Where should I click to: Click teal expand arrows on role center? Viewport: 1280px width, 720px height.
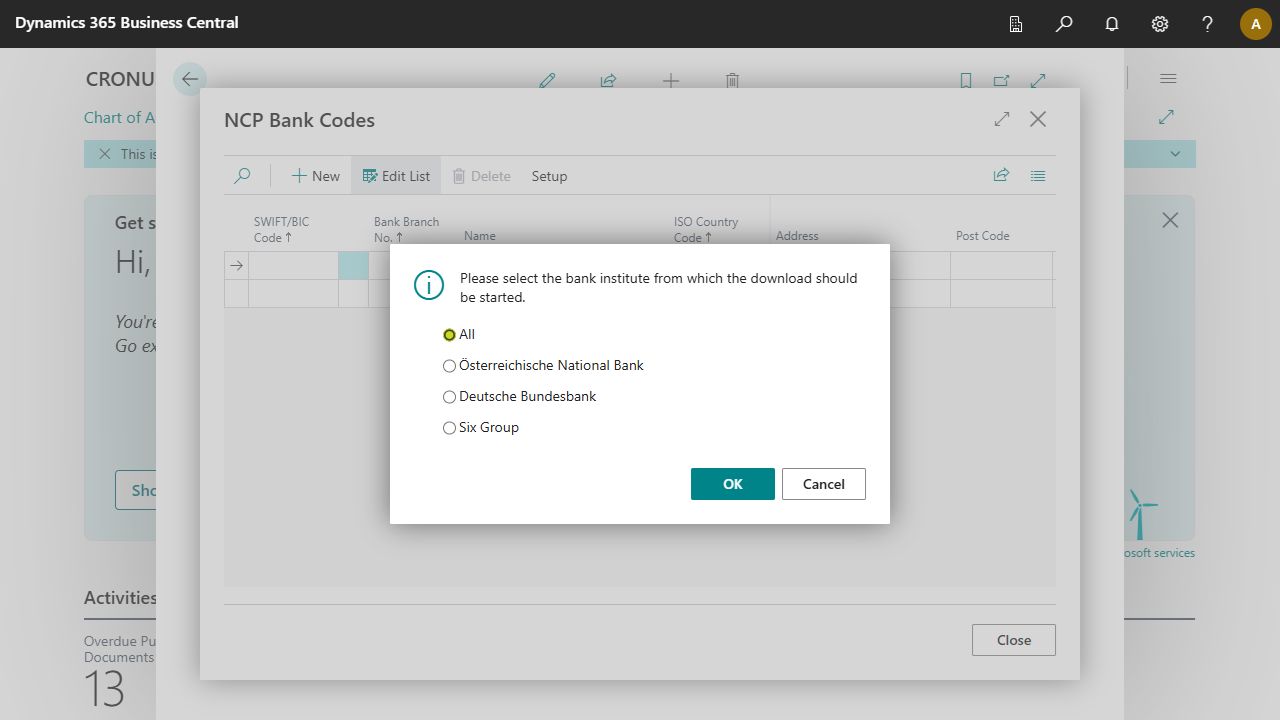coord(1166,117)
